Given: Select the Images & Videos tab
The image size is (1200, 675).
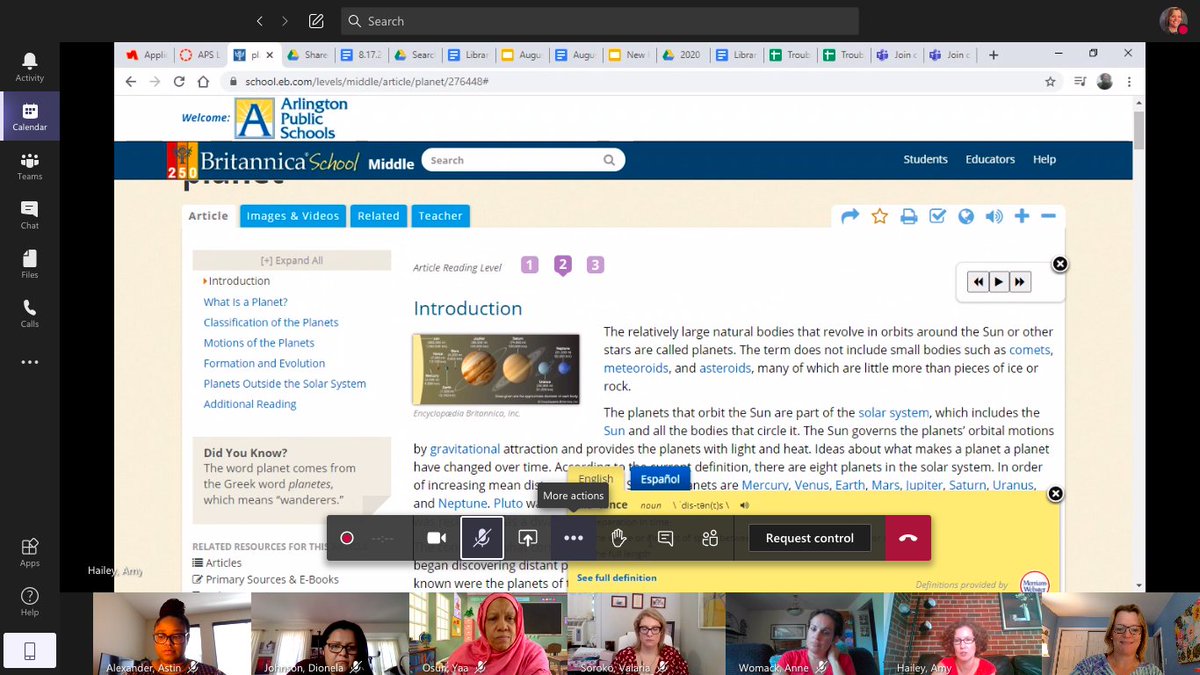Looking at the screenshot, I should pos(293,216).
